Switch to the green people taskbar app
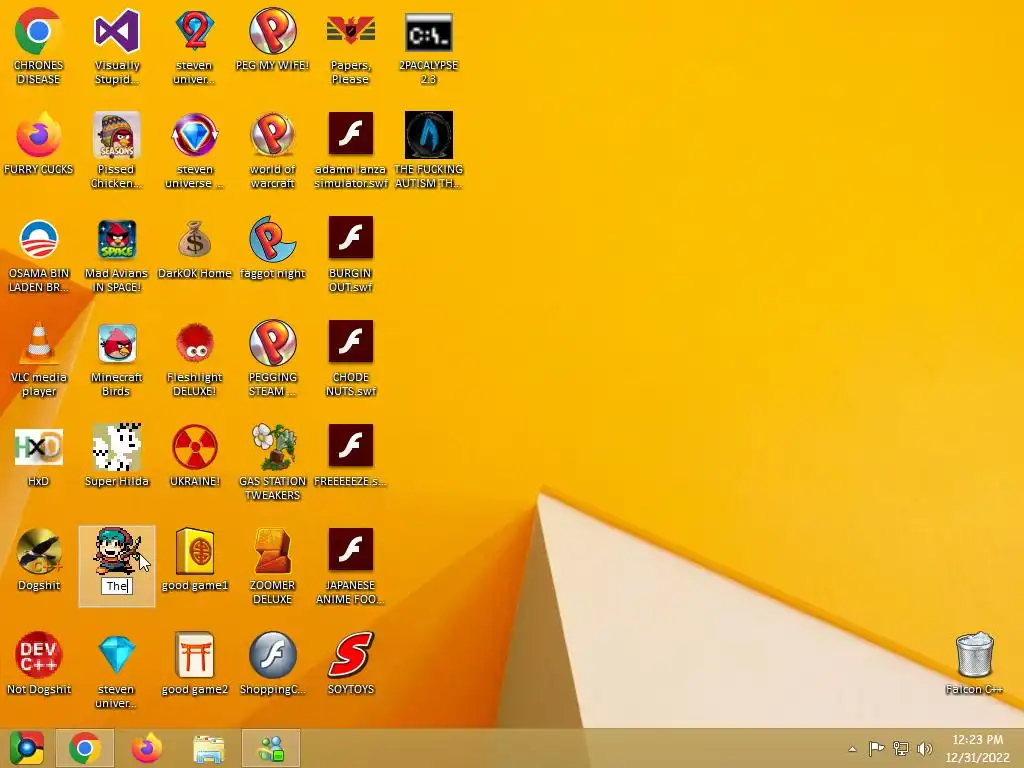The image size is (1024, 768). tap(271, 748)
